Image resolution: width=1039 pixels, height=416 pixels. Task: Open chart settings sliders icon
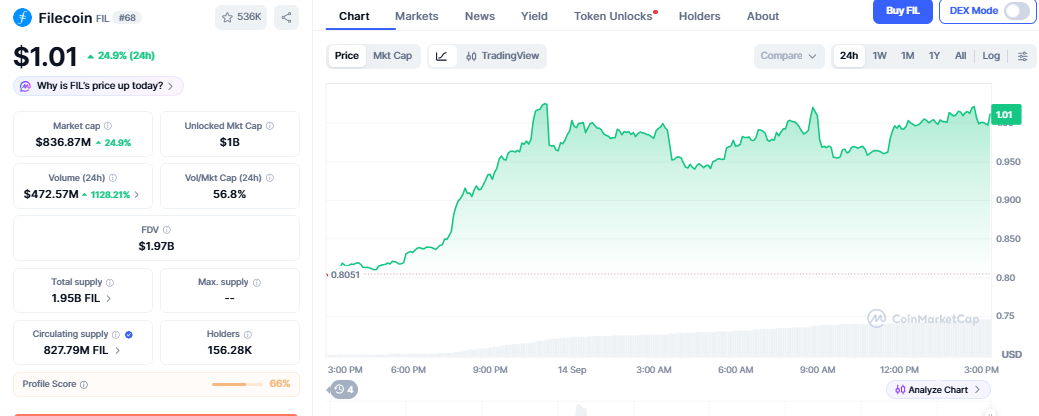[1022, 56]
